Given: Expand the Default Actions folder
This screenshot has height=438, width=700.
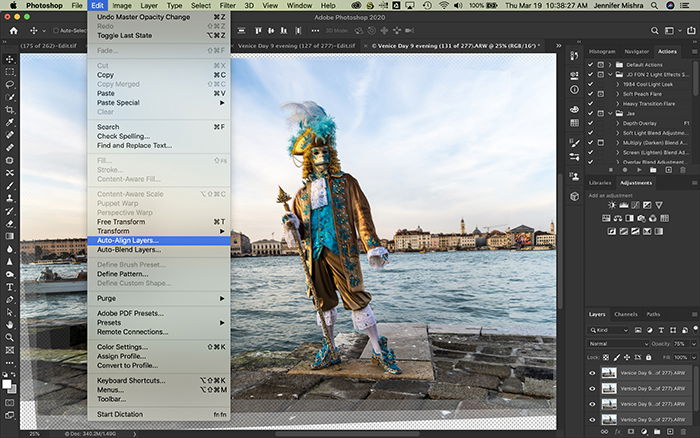Looking at the screenshot, I should 610,65.
